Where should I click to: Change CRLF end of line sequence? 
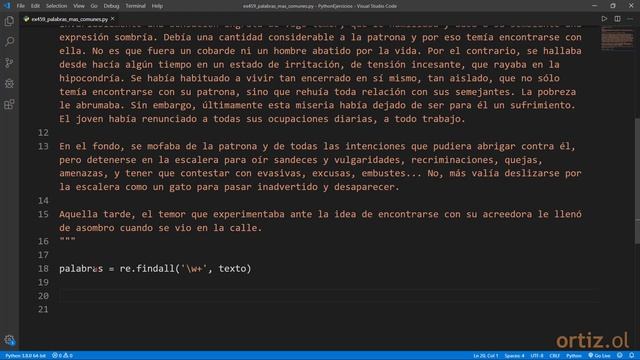click(x=554, y=356)
